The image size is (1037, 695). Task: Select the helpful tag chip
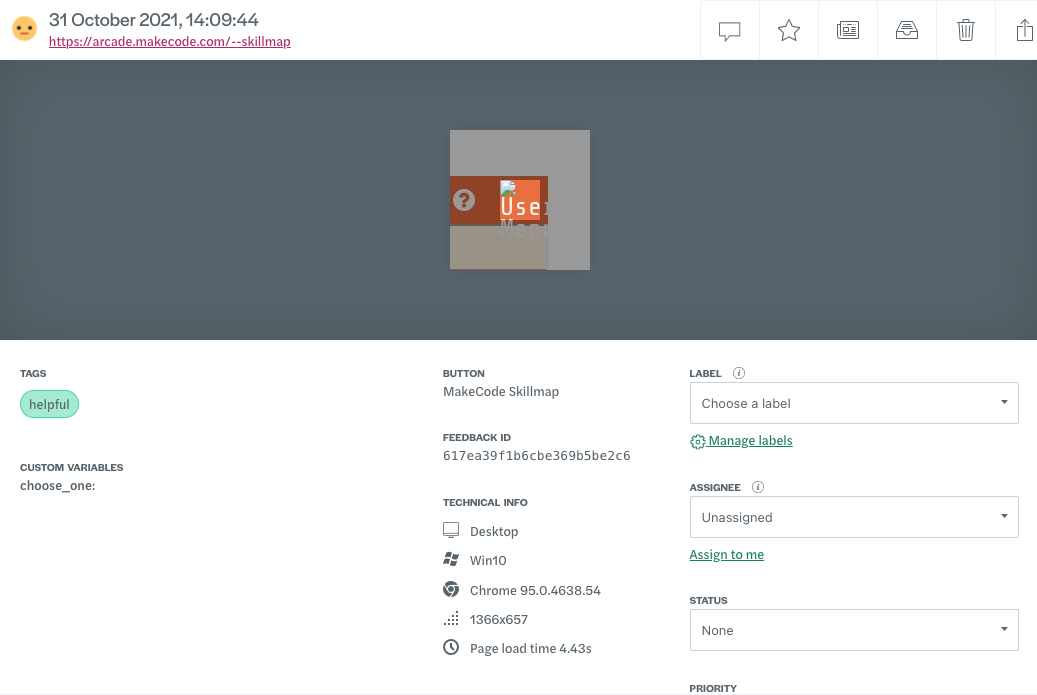click(49, 404)
